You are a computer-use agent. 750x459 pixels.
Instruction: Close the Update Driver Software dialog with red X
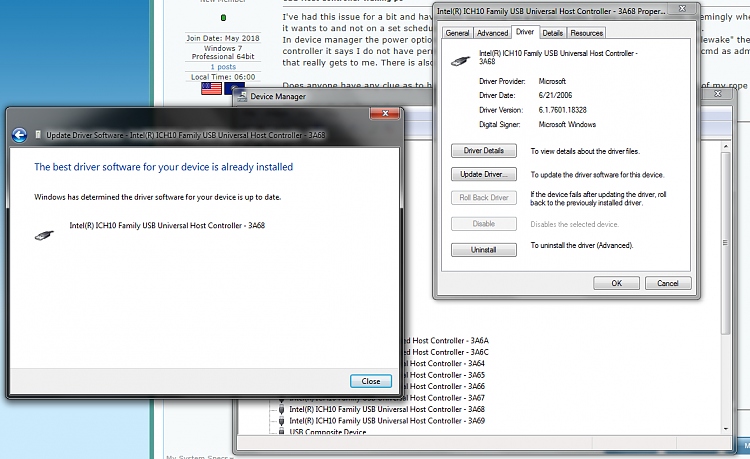click(x=385, y=113)
